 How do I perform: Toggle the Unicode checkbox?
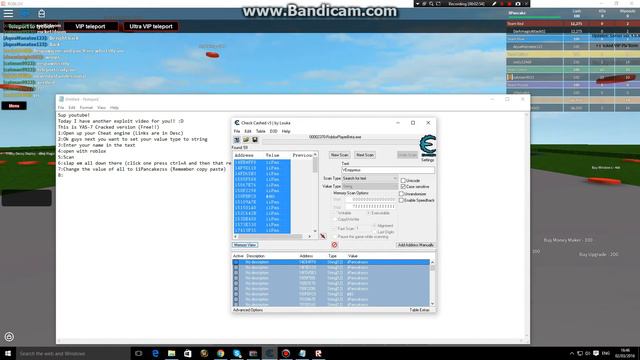coord(403,180)
